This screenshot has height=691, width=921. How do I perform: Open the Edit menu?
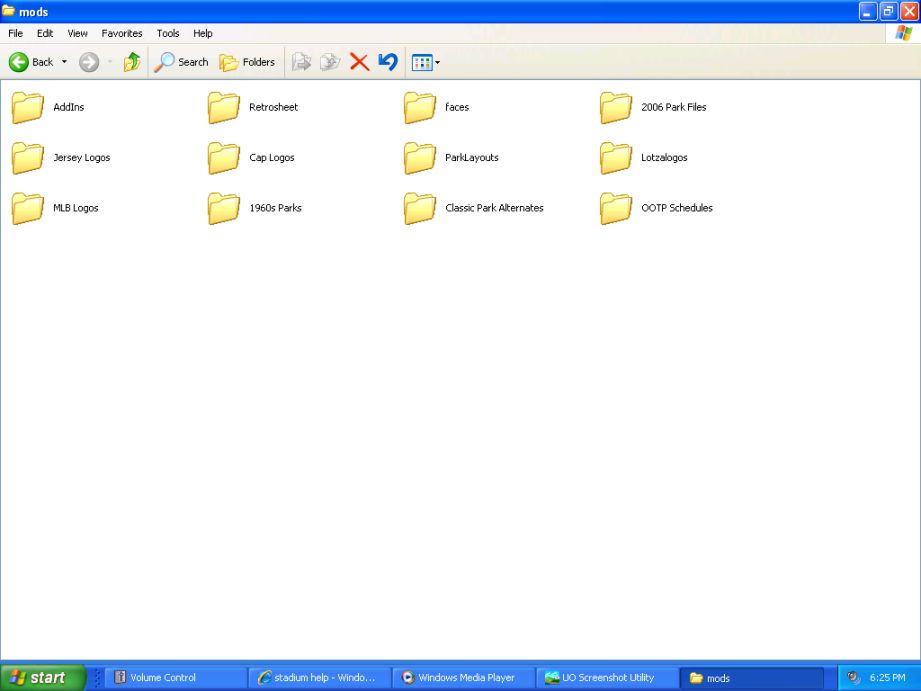point(45,33)
